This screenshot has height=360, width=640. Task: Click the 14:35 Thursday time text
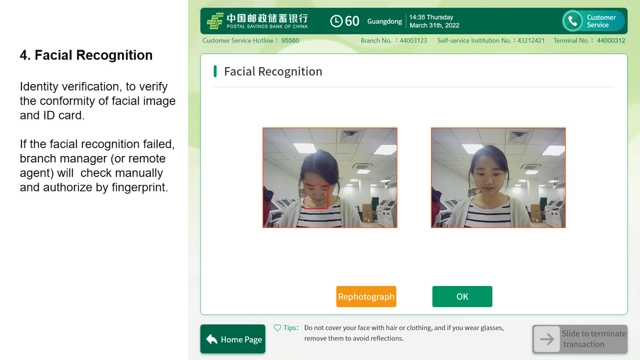(x=431, y=17)
